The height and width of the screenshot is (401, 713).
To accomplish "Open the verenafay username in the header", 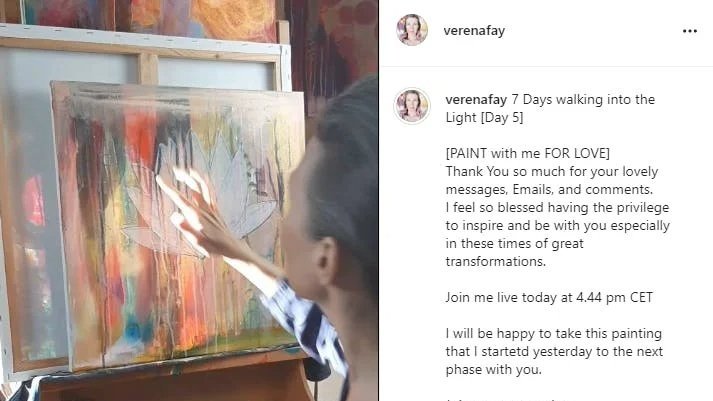I will point(474,31).
